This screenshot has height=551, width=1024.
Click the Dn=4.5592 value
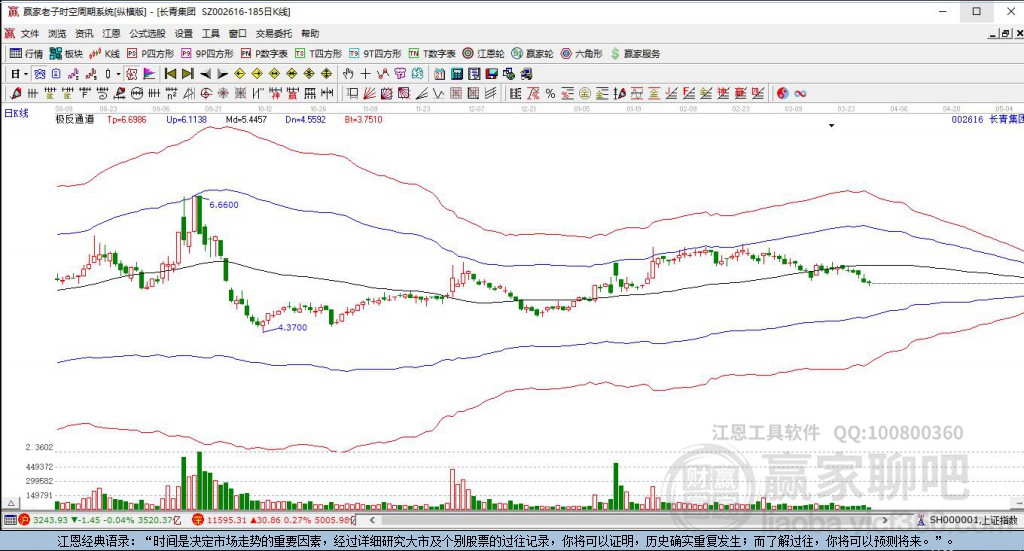click(305, 119)
